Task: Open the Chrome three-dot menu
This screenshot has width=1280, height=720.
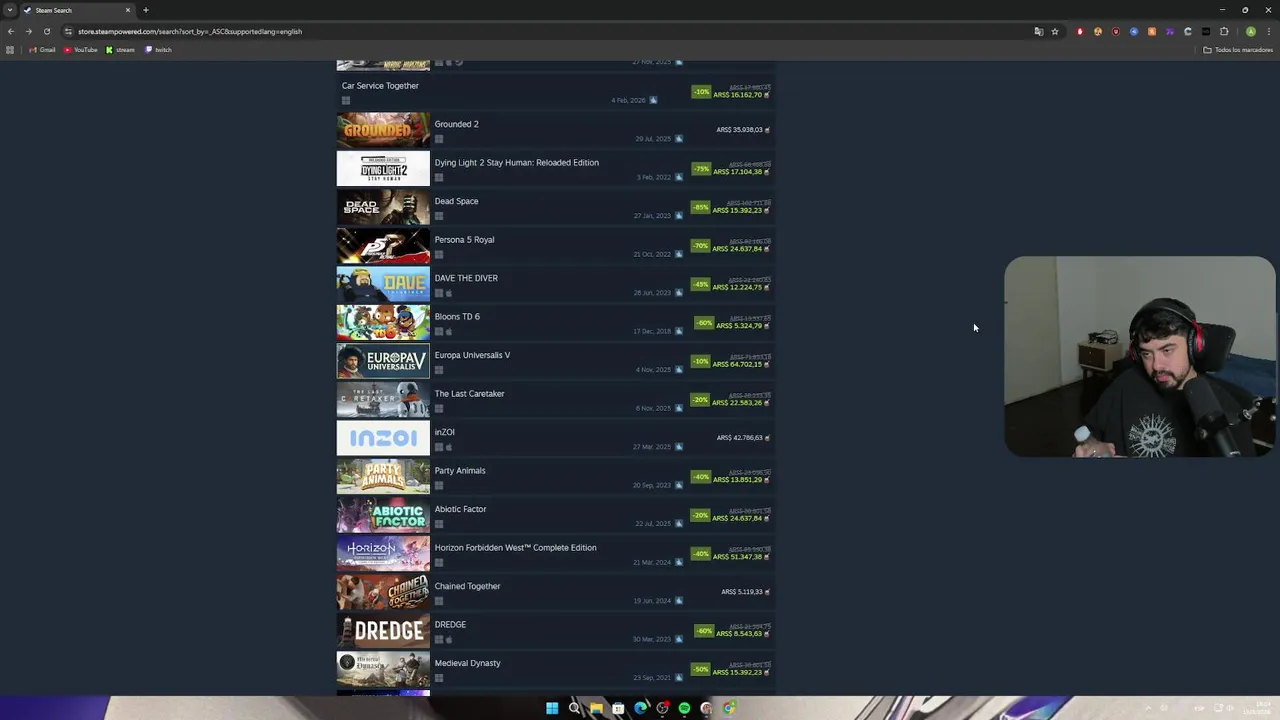Action: tap(1268, 31)
